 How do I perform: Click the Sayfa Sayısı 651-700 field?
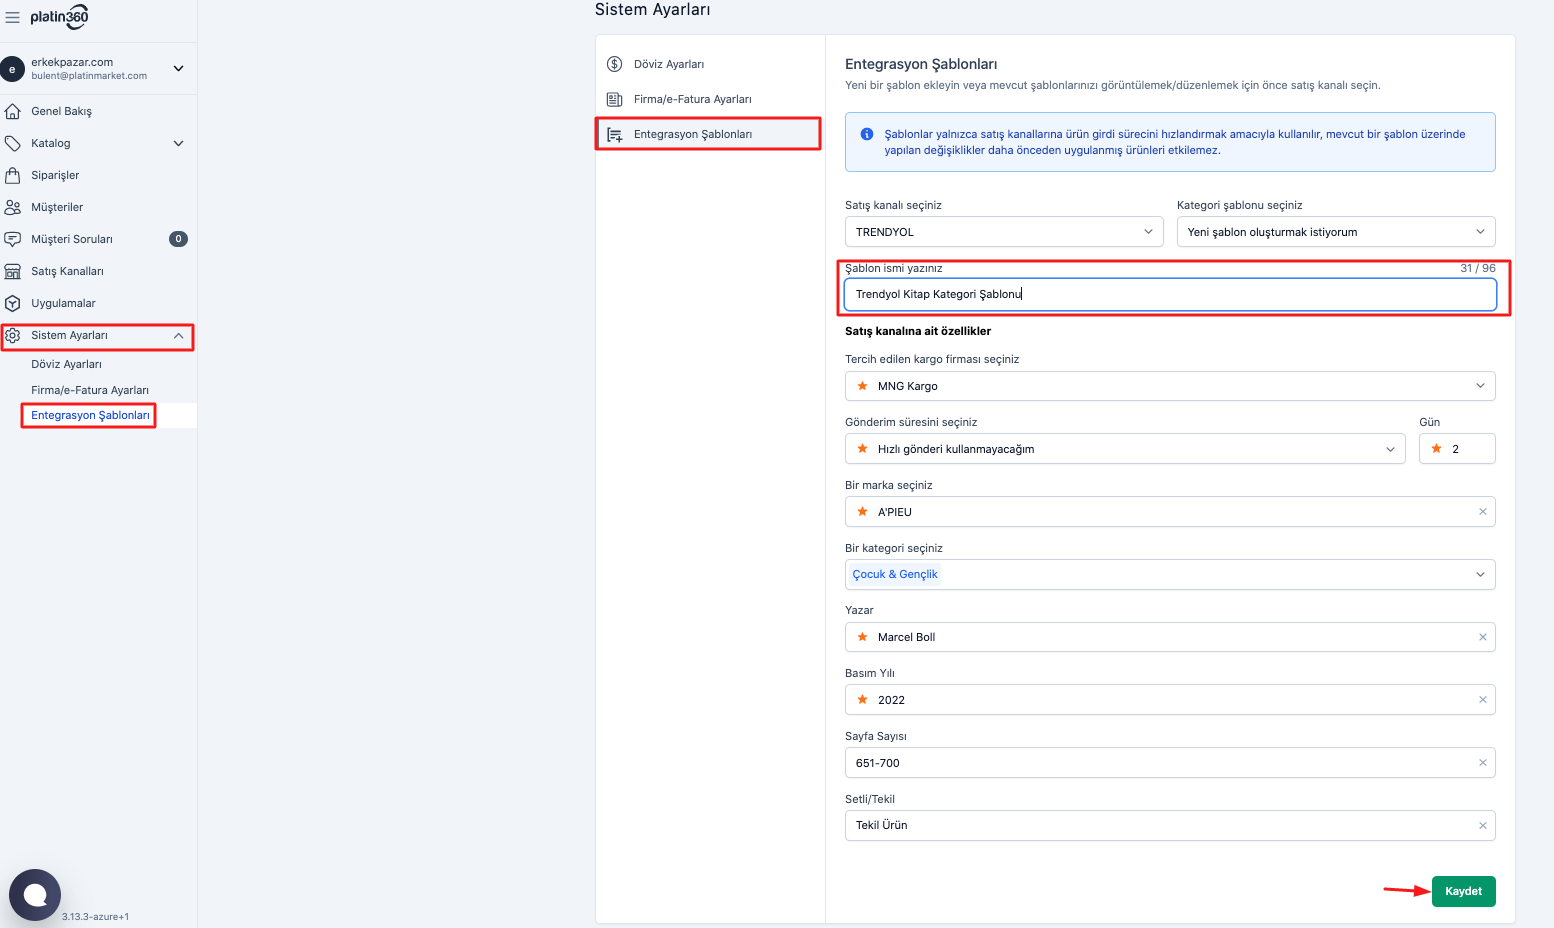(x=1170, y=763)
